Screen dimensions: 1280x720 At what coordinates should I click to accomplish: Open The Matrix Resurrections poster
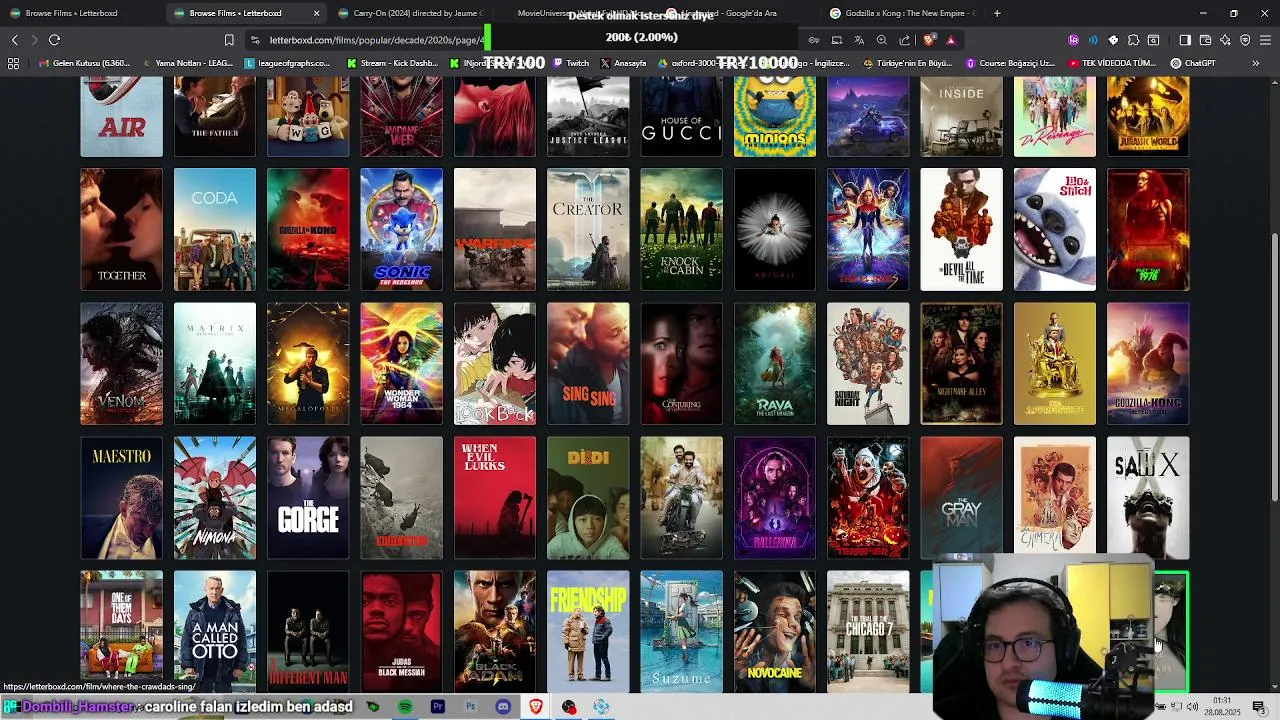pos(215,363)
